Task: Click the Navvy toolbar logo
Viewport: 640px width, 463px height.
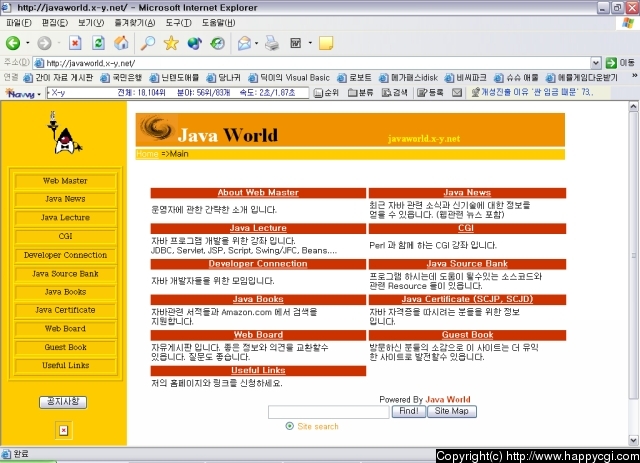Action: (20, 93)
